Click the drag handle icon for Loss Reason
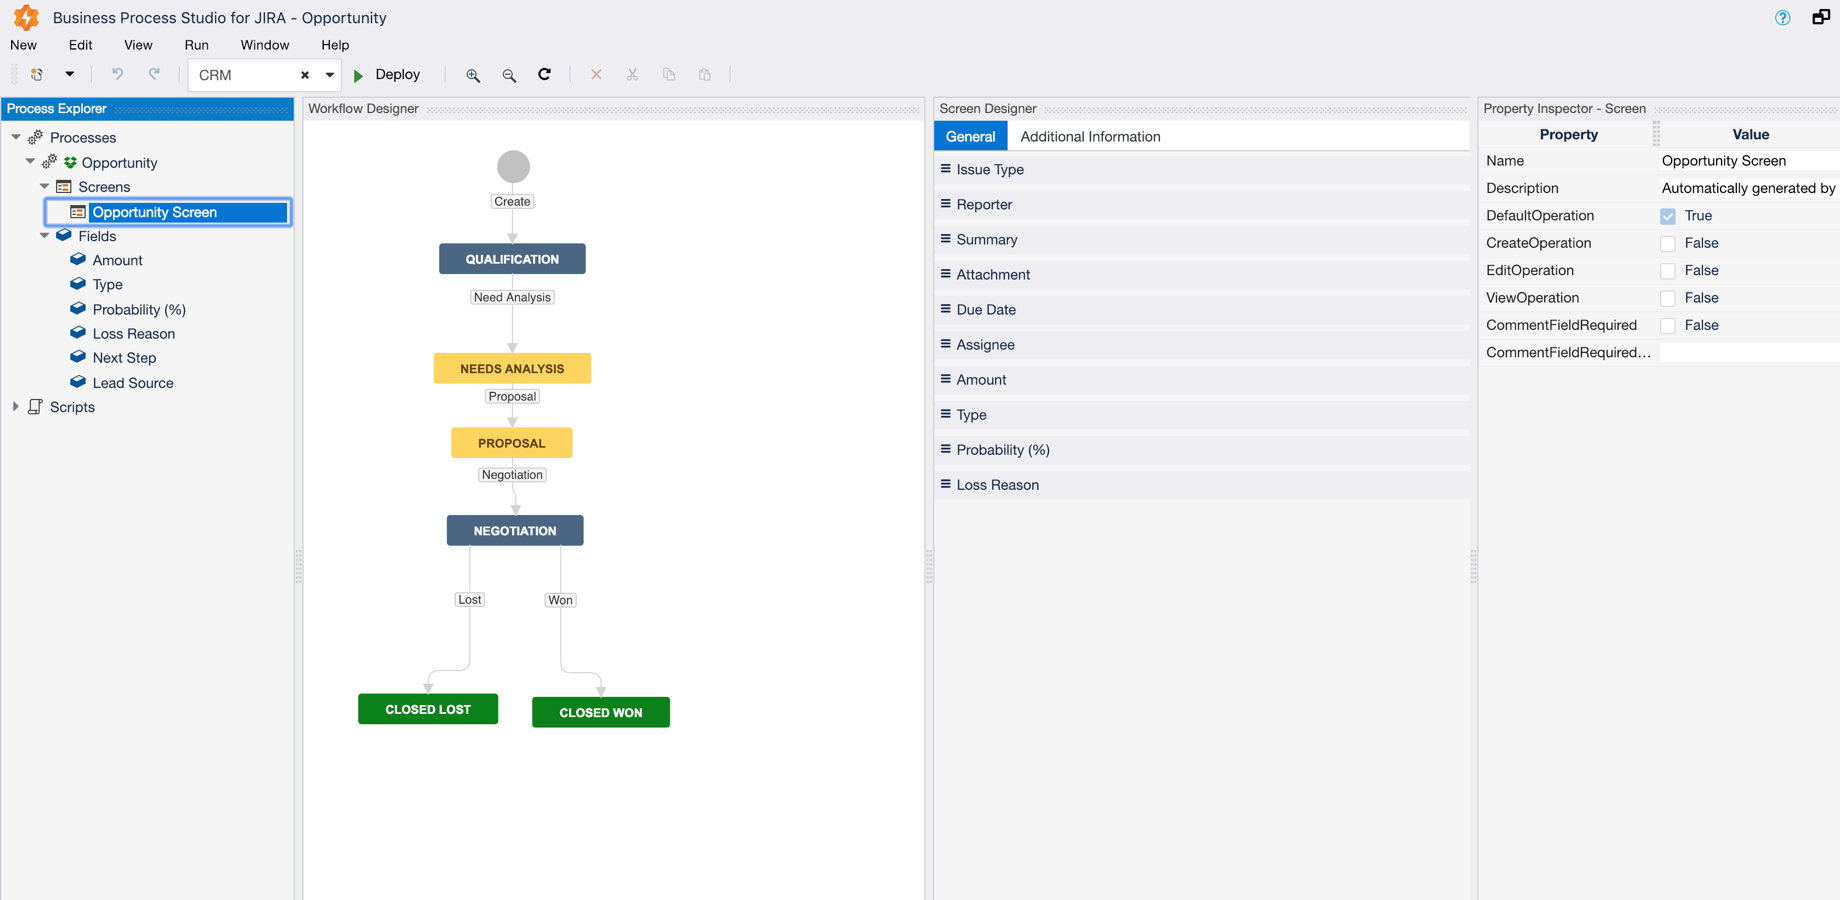This screenshot has height=900, width=1840. [945, 484]
